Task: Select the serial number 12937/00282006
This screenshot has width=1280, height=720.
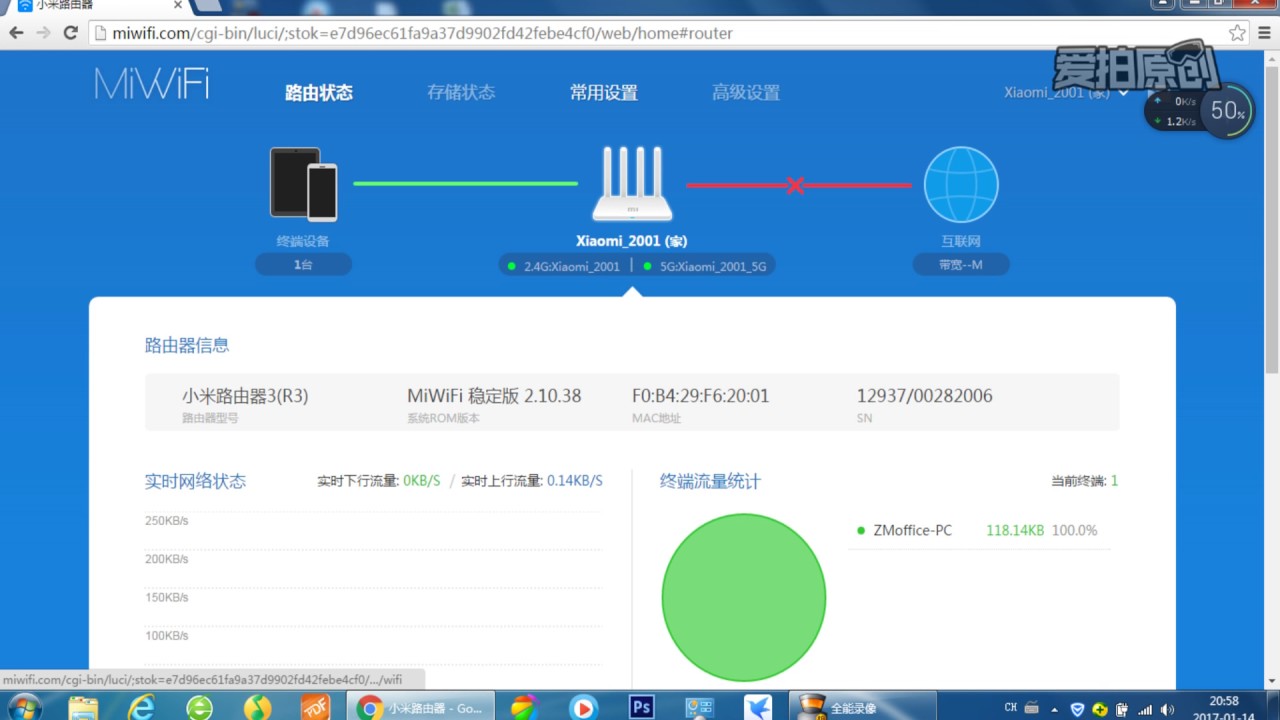Action: [925, 396]
